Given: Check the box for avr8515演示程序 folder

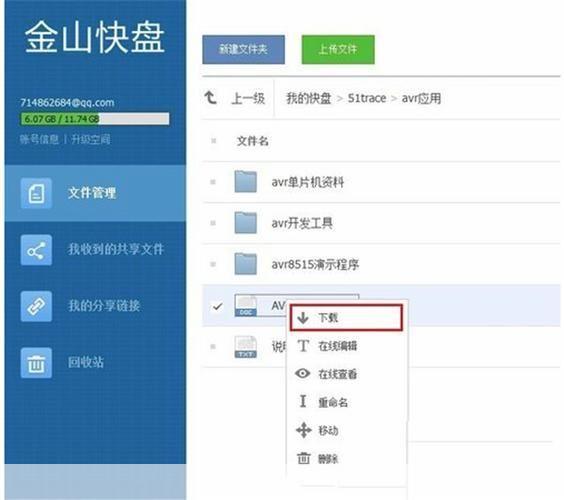Looking at the screenshot, I should tap(213, 264).
